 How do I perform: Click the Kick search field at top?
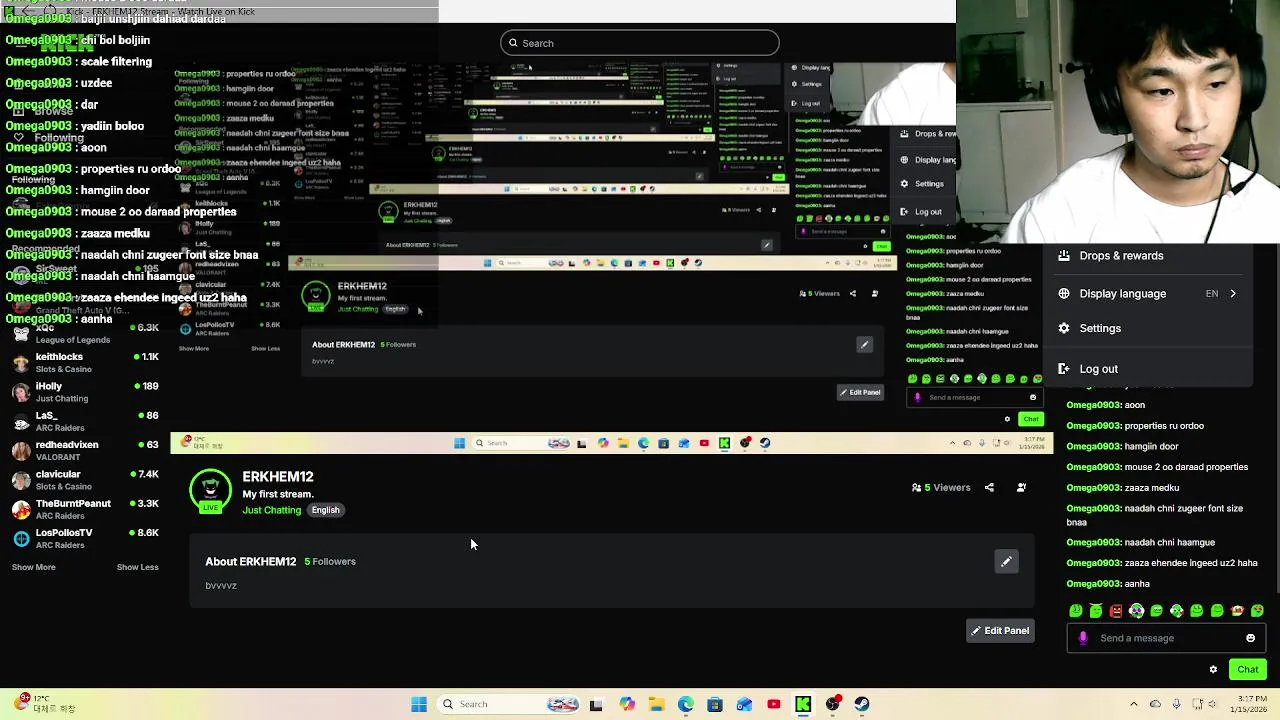tap(639, 43)
